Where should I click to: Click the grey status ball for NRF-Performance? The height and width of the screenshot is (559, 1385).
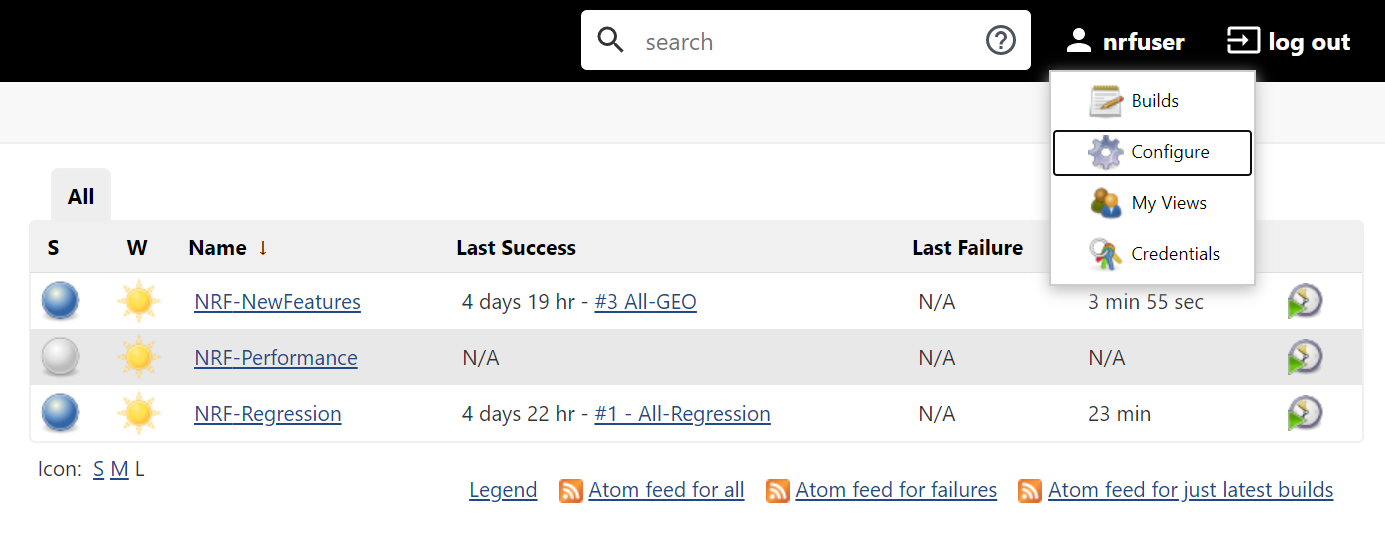[61, 357]
